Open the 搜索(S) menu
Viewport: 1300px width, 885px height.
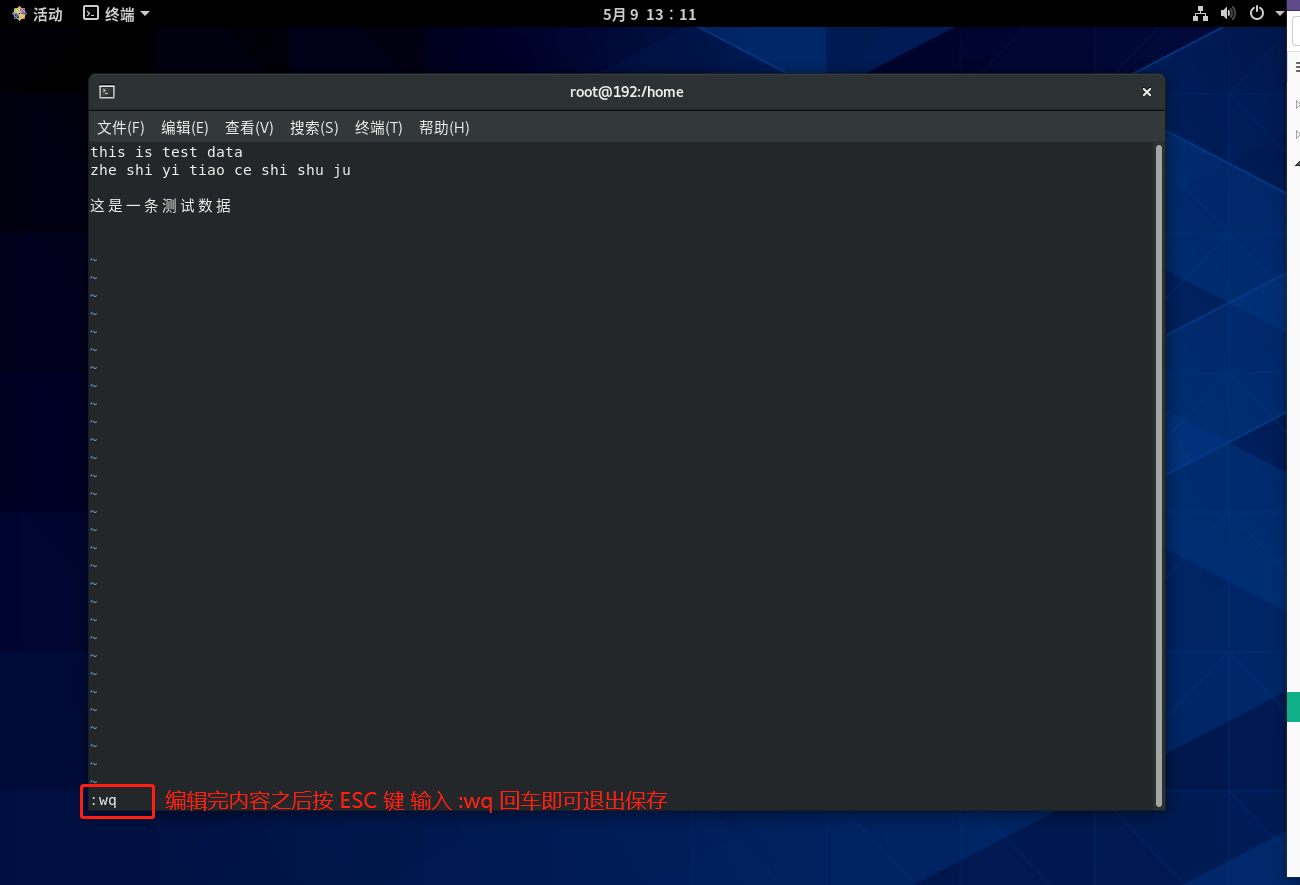[x=314, y=128]
